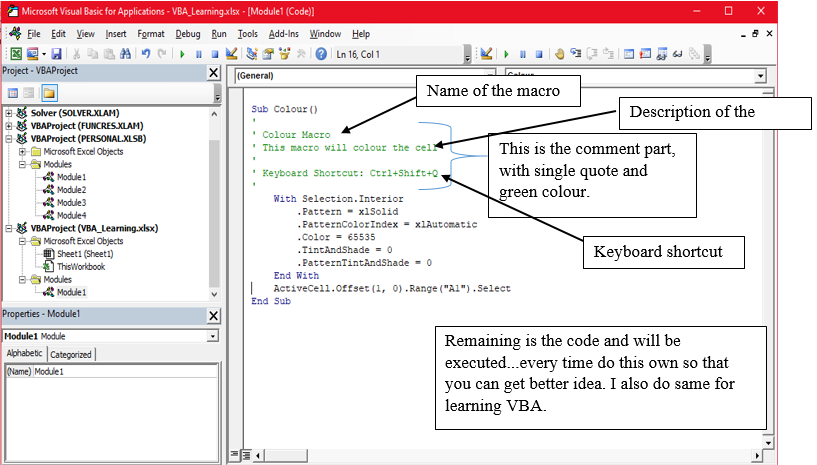817x465 pixels.
Task: Open the File menu
Action: point(34,34)
